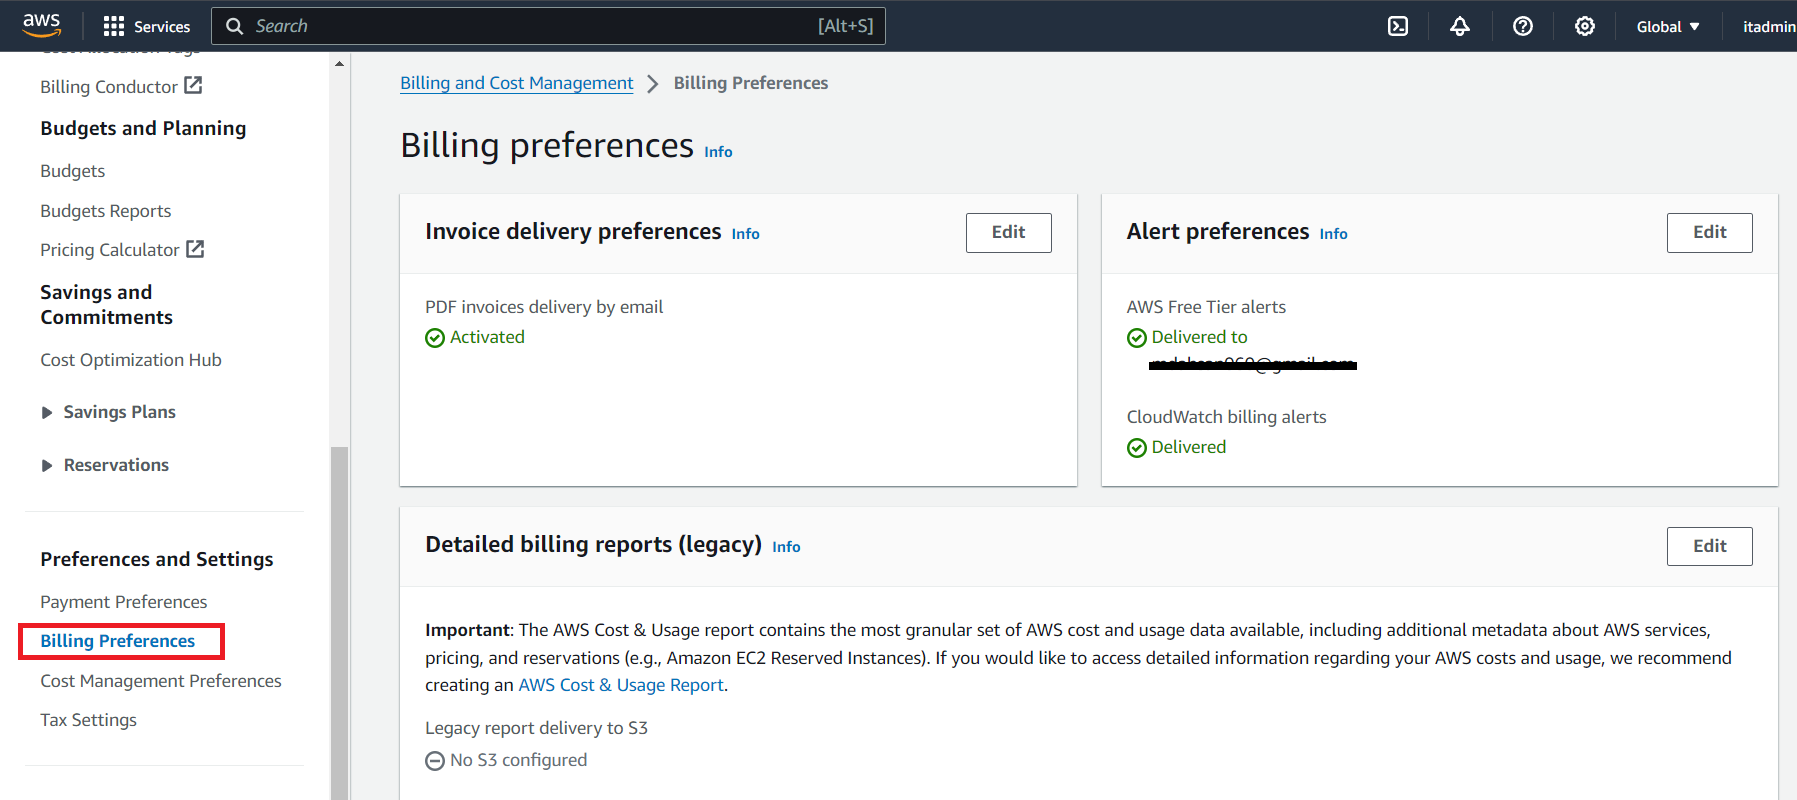Image resolution: width=1797 pixels, height=800 pixels.
Task: Expand the Reservations section
Action: [x=47, y=465]
